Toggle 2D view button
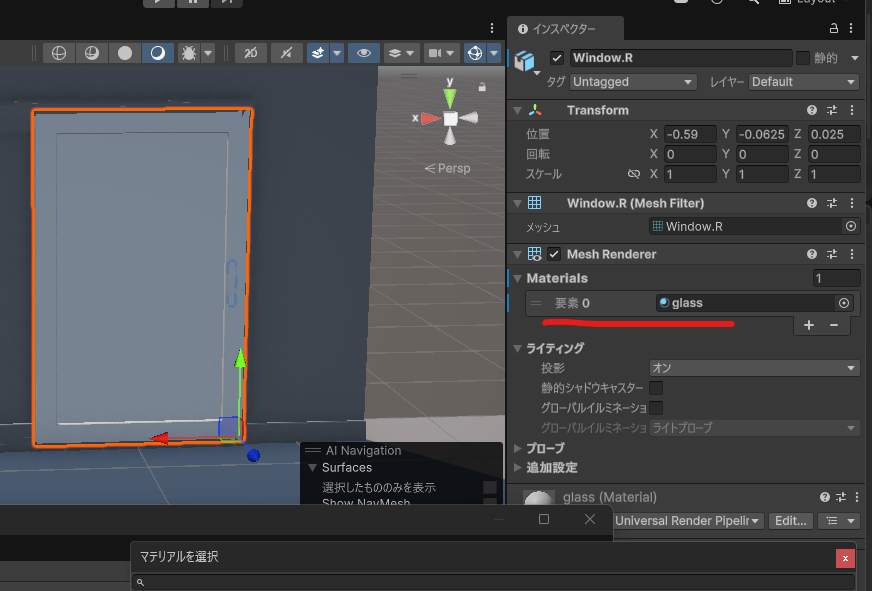The width and height of the screenshot is (872, 591). (x=251, y=53)
